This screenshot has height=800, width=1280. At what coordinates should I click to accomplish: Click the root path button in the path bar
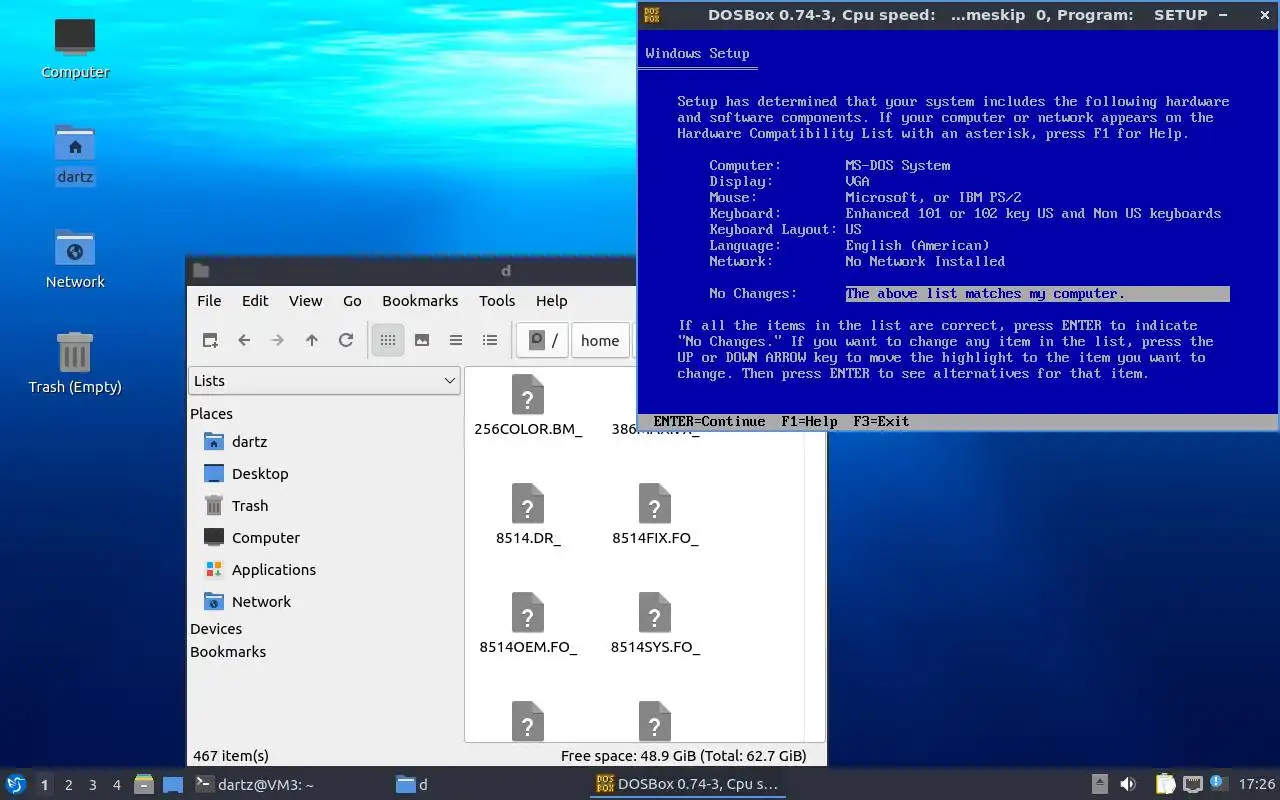(543, 340)
